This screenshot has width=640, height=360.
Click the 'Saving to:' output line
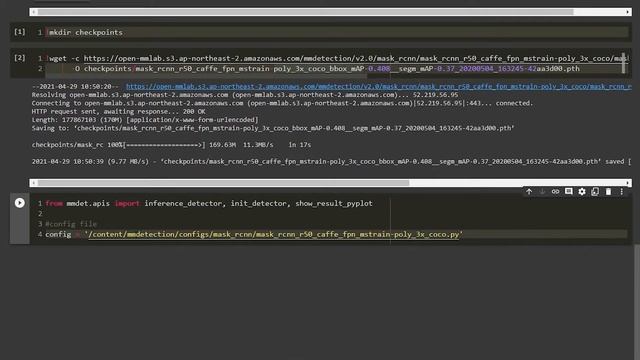point(273,128)
